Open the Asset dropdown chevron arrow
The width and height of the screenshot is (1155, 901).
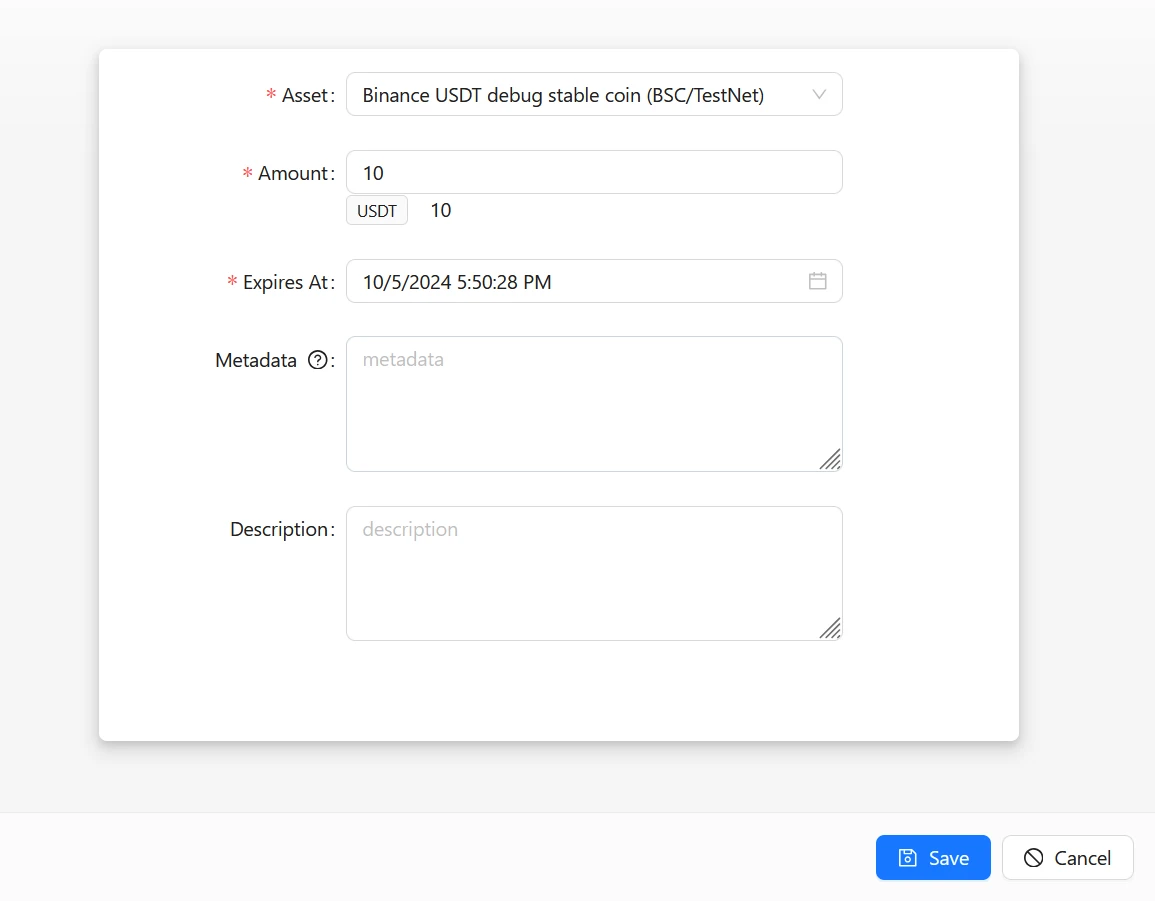819,95
